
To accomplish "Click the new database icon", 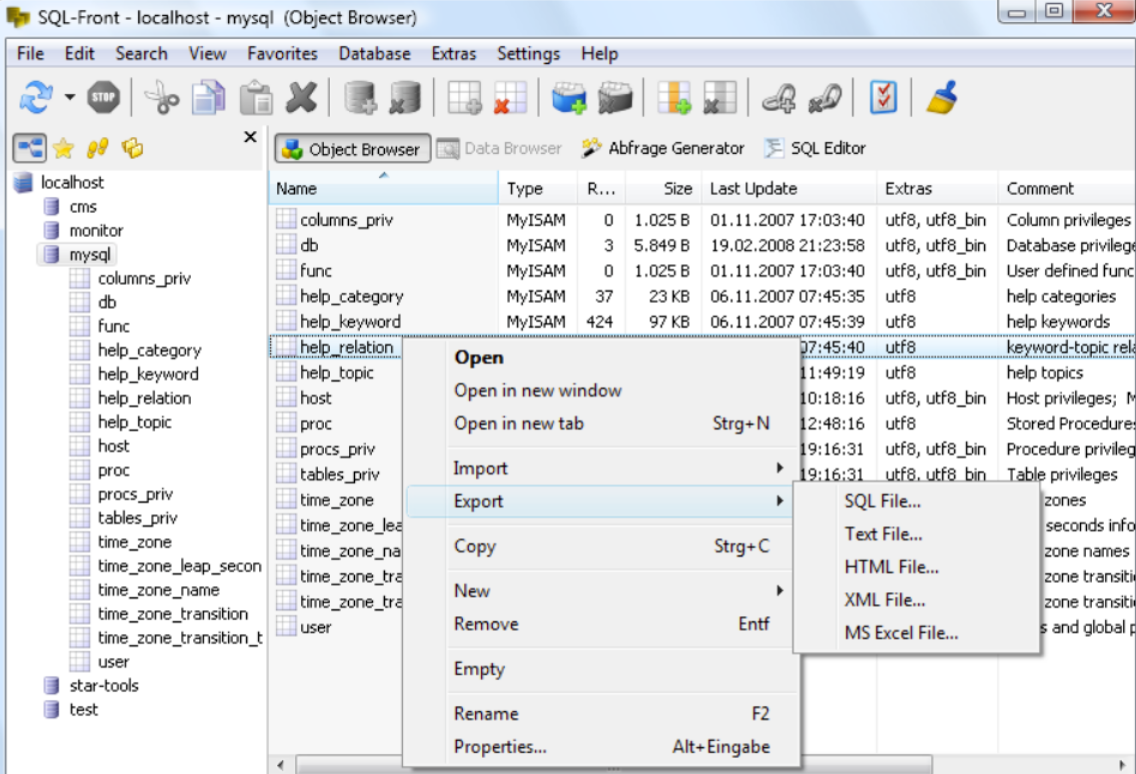I will coord(360,98).
